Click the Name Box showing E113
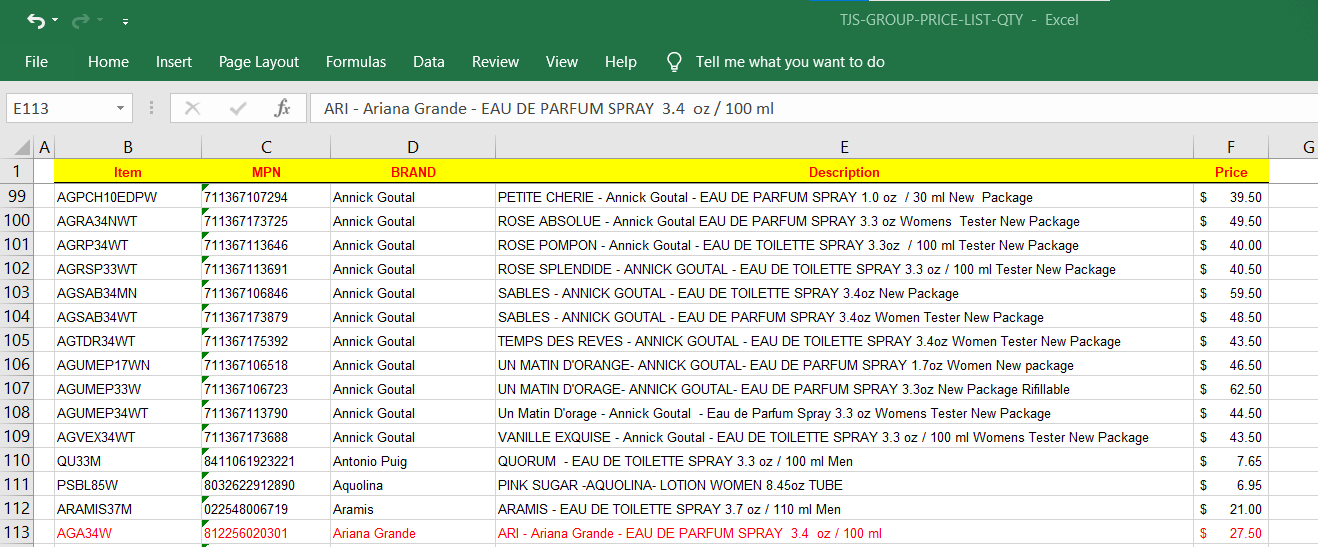Viewport: 1318px width, 547px height. 60,108
